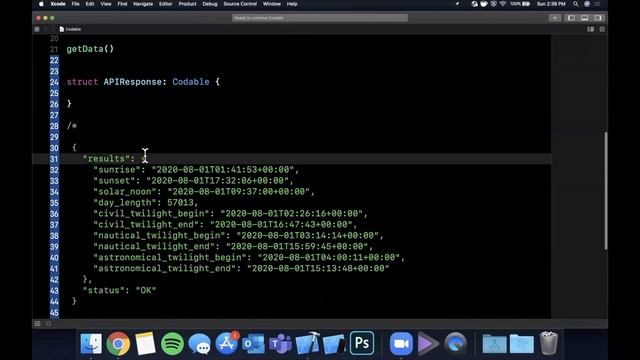Click the Codable protocol keyword
Image resolution: width=640 pixels, height=360 pixels.
tap(191, 82)
